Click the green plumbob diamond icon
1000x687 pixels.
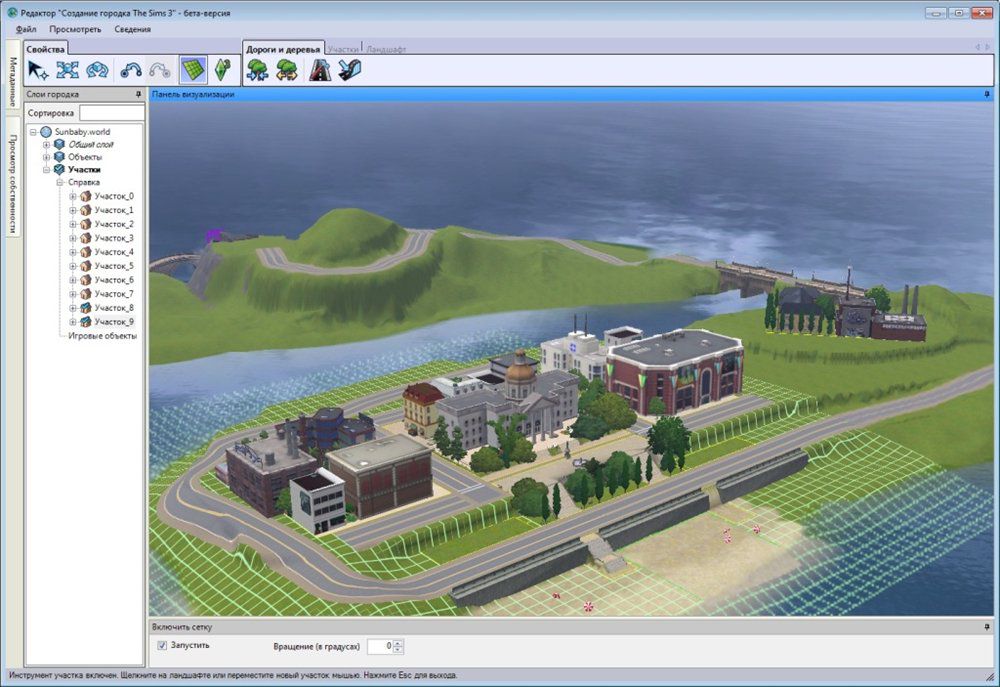pos(222,70)
